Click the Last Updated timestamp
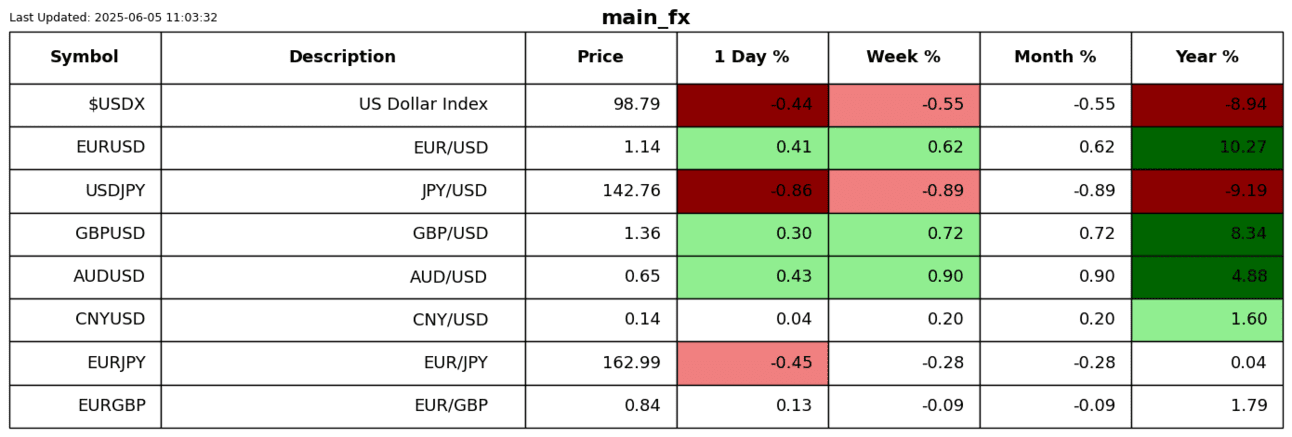The width and height of the screenshot is (1292, 437). (x=113, y=18)
